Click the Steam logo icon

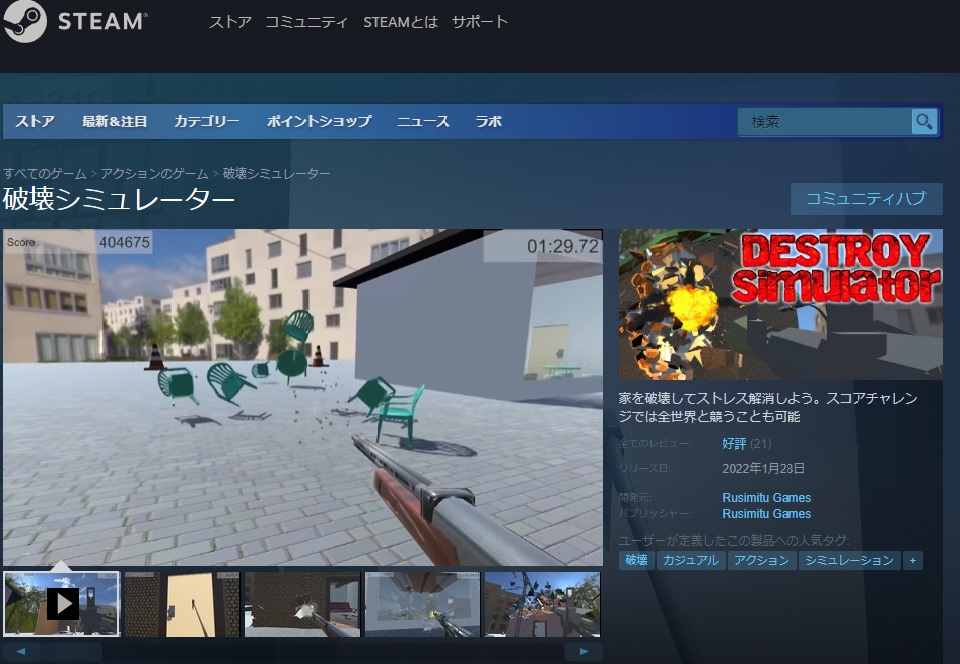(24, 21)
